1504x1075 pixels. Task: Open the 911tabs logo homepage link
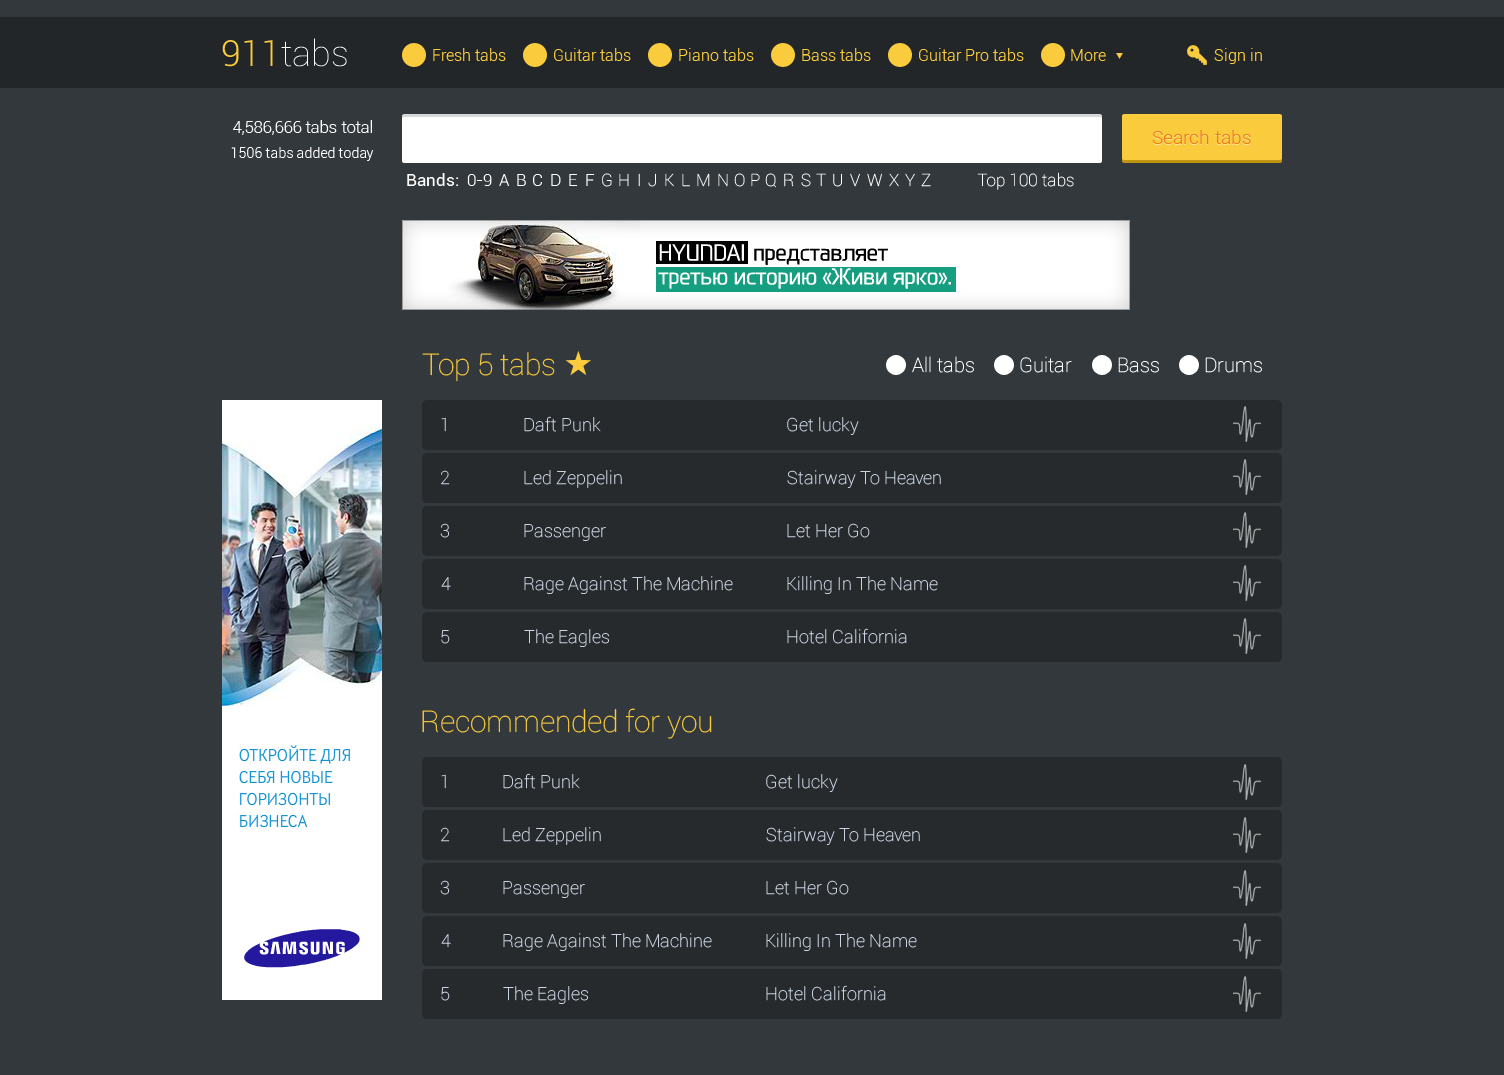(285, 54)
